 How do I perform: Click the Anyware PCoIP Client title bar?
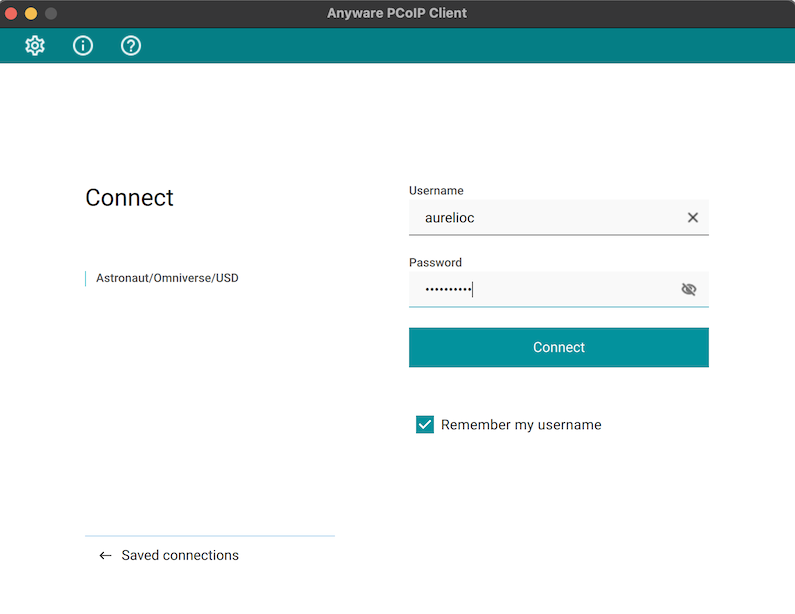[x=397, y=13]
